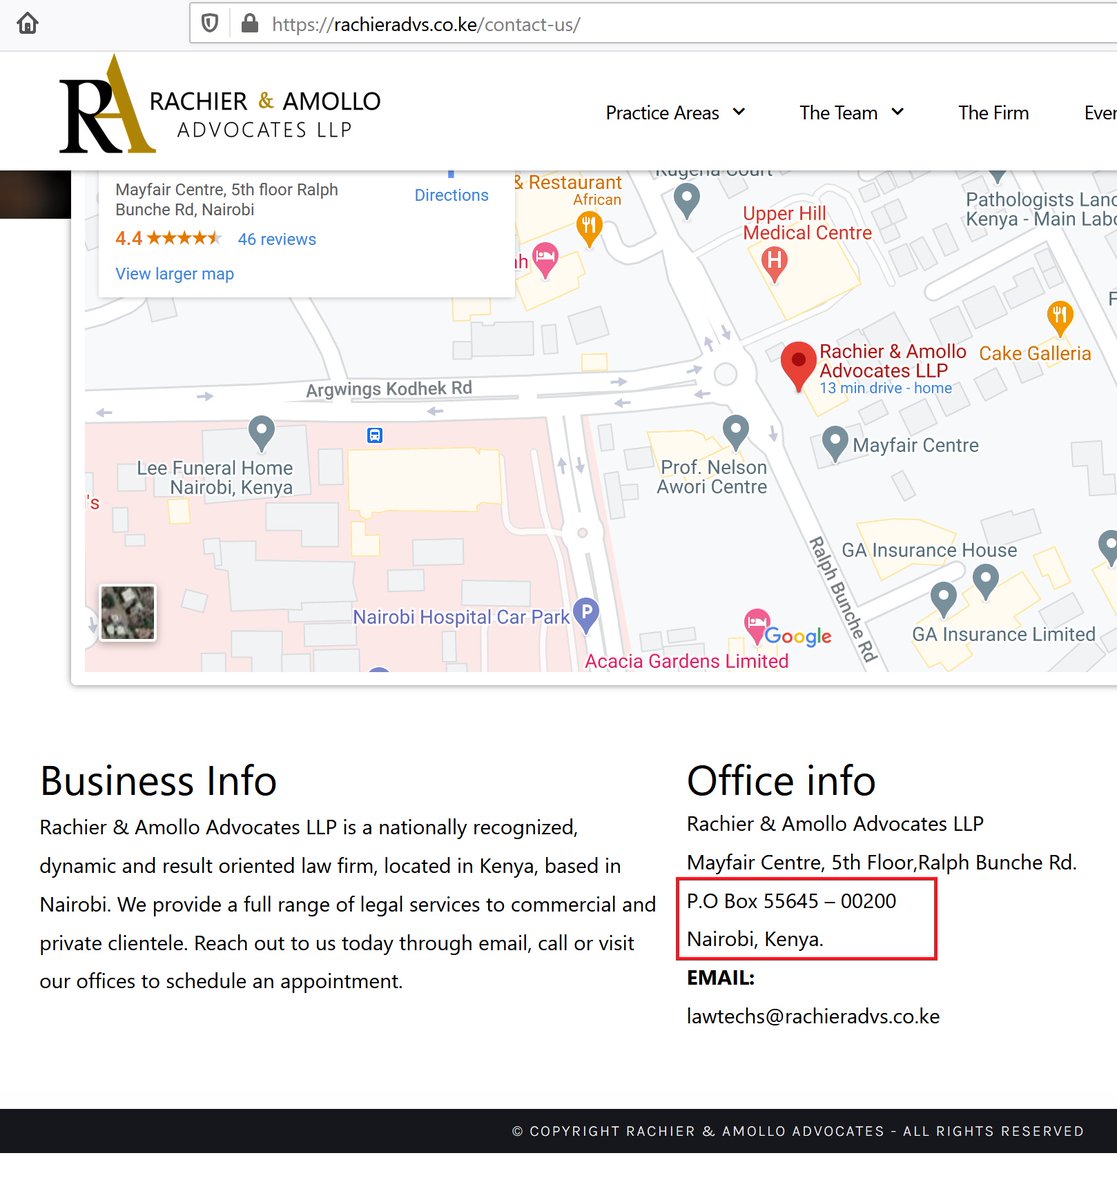This screenshot has height=1200, width=1117.
Task: Expand the Practice Areas dropdown chevron
Action: click(x=739, y=112)
